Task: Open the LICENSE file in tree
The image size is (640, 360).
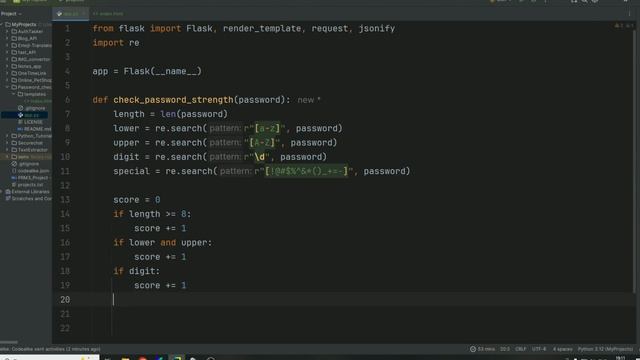Action: [30, 122]
